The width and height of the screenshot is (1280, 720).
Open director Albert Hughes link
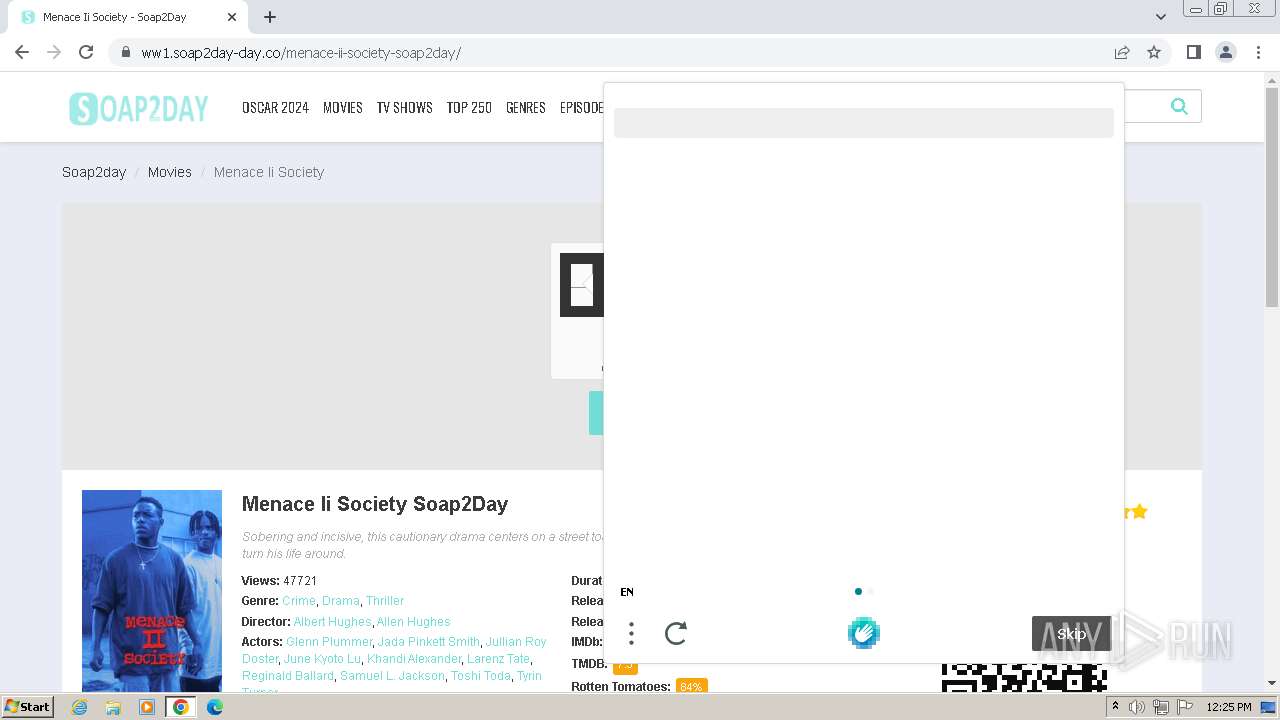point(332,622)
